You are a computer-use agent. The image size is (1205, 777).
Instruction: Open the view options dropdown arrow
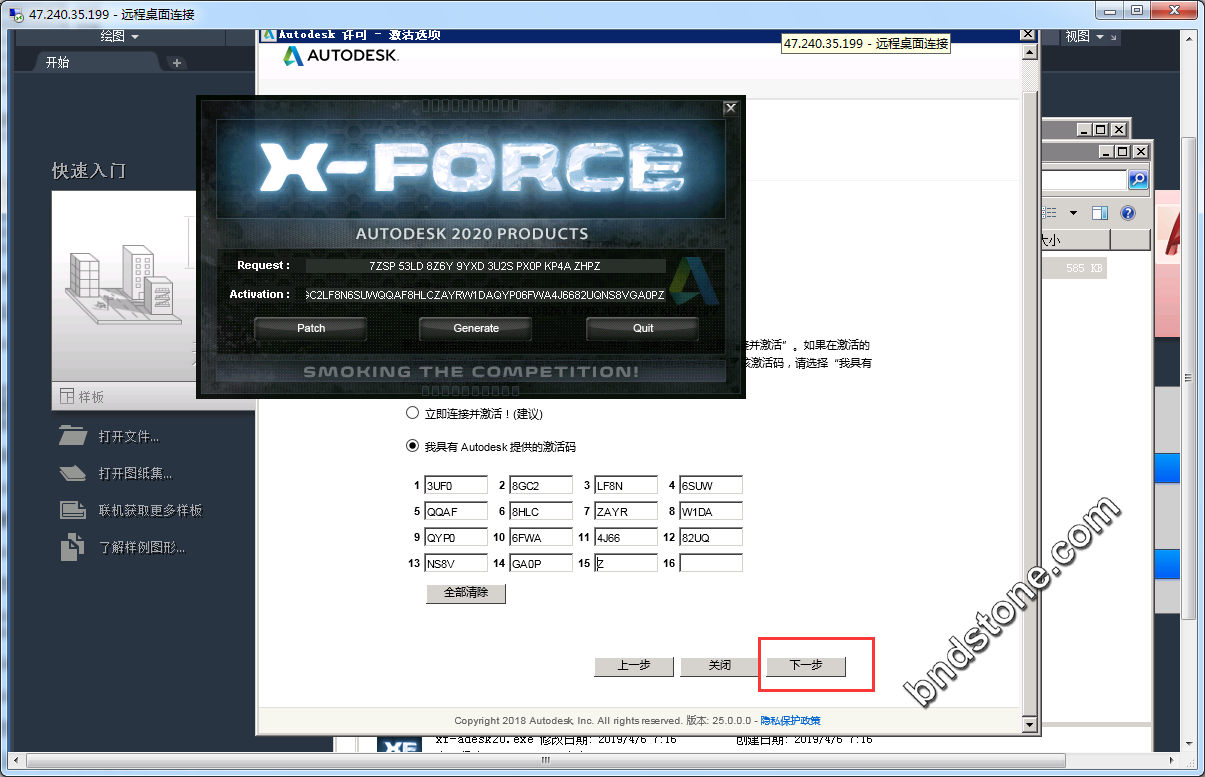tap(1073, 213)
